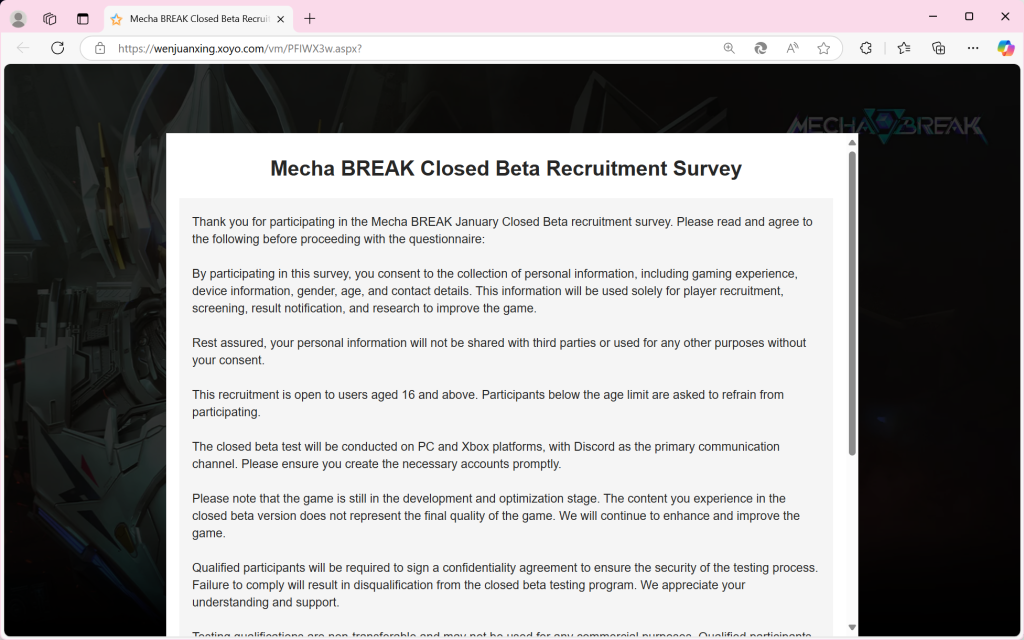Go back with the back arrow

24,48
